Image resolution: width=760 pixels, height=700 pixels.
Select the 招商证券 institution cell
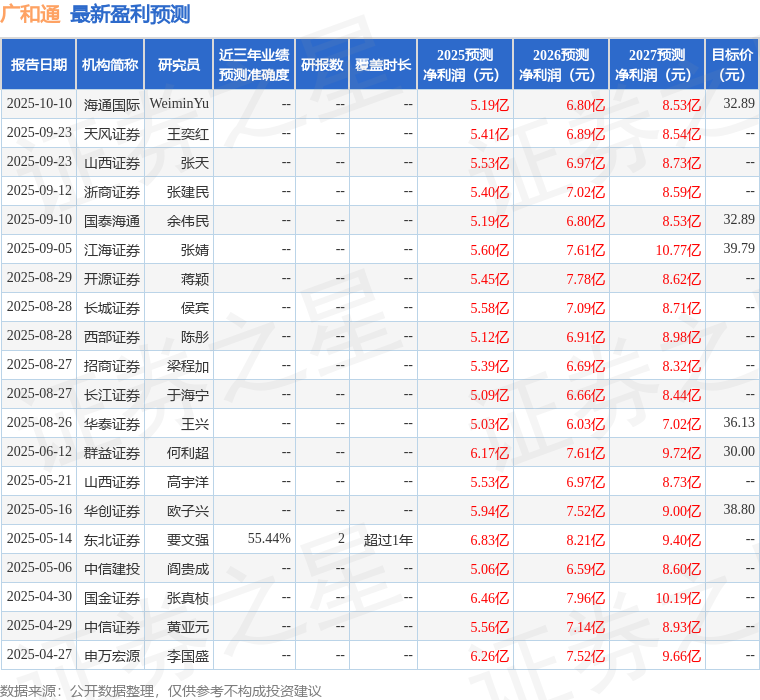112,366
